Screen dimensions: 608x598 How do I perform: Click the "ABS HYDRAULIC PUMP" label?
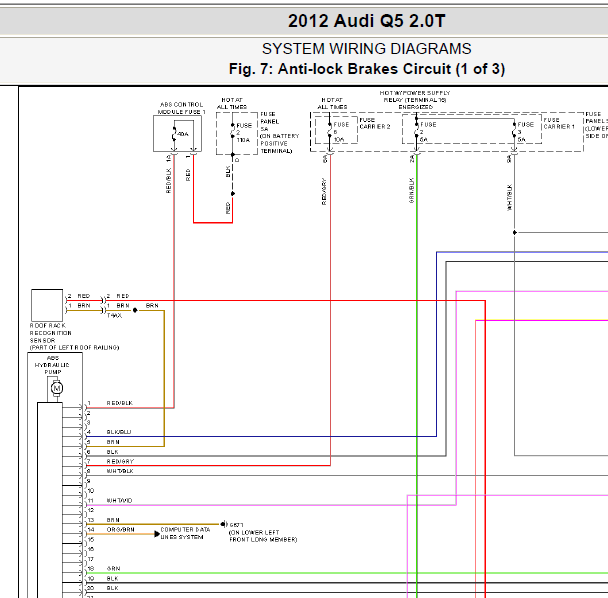click(x=52, y=365)
